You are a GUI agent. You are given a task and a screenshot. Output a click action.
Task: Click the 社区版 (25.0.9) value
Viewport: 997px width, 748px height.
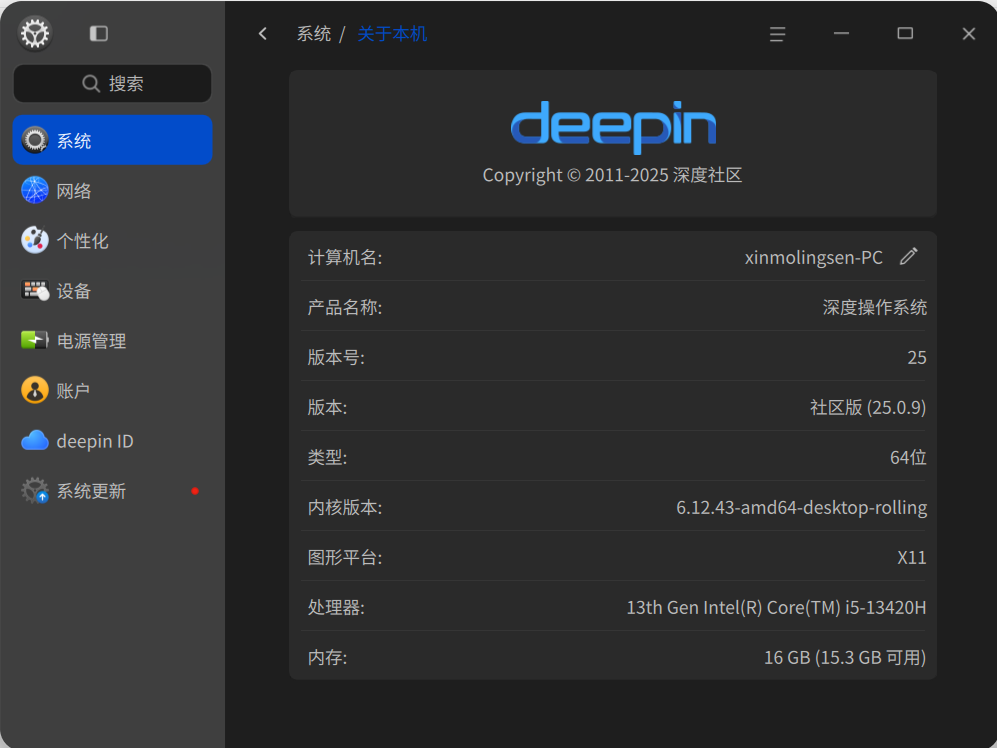point(868,407)
